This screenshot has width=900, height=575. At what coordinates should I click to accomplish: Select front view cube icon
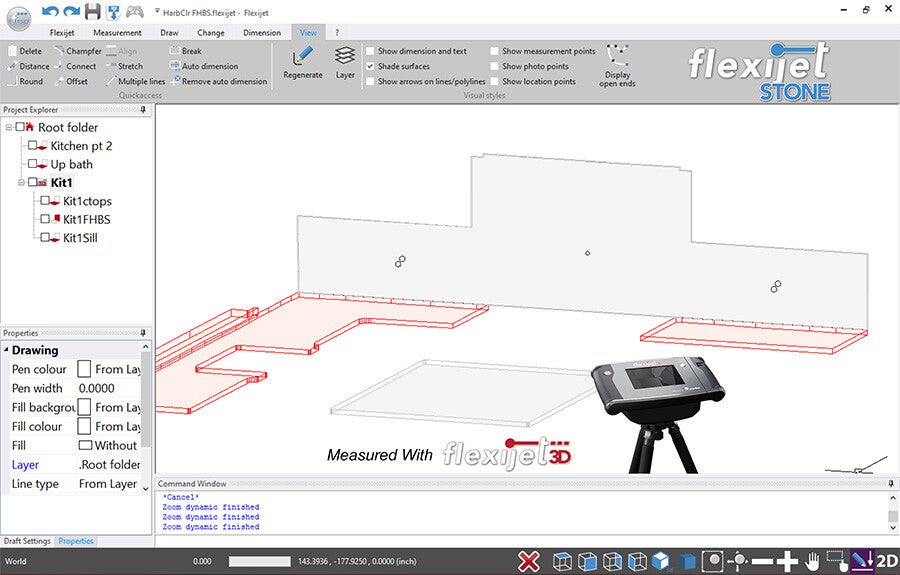click(587, 561)
